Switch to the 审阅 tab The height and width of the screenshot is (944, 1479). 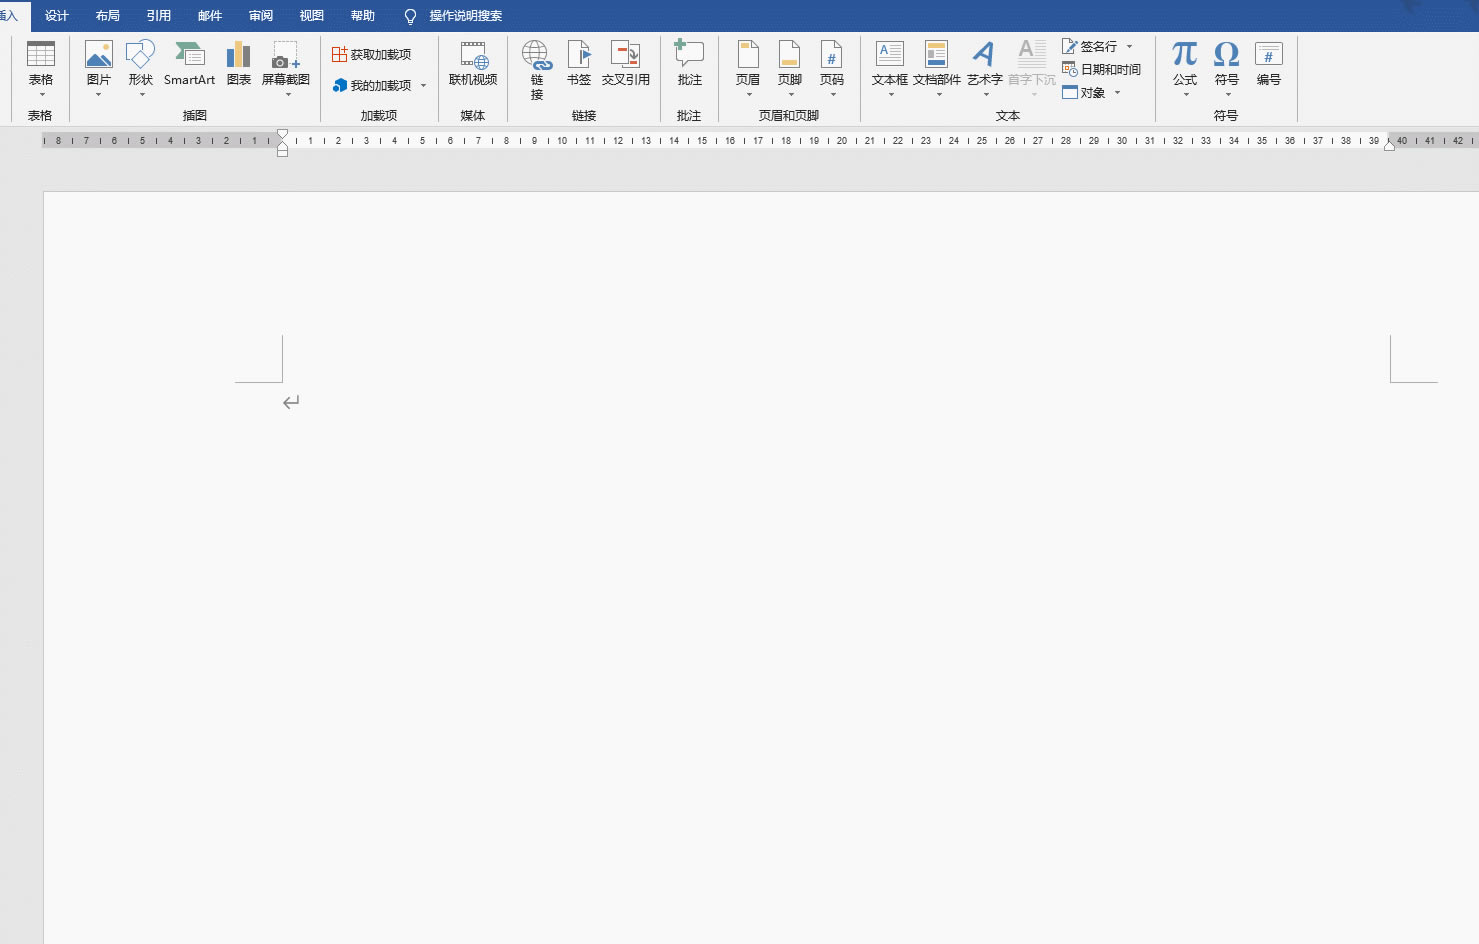coord(261,16)
